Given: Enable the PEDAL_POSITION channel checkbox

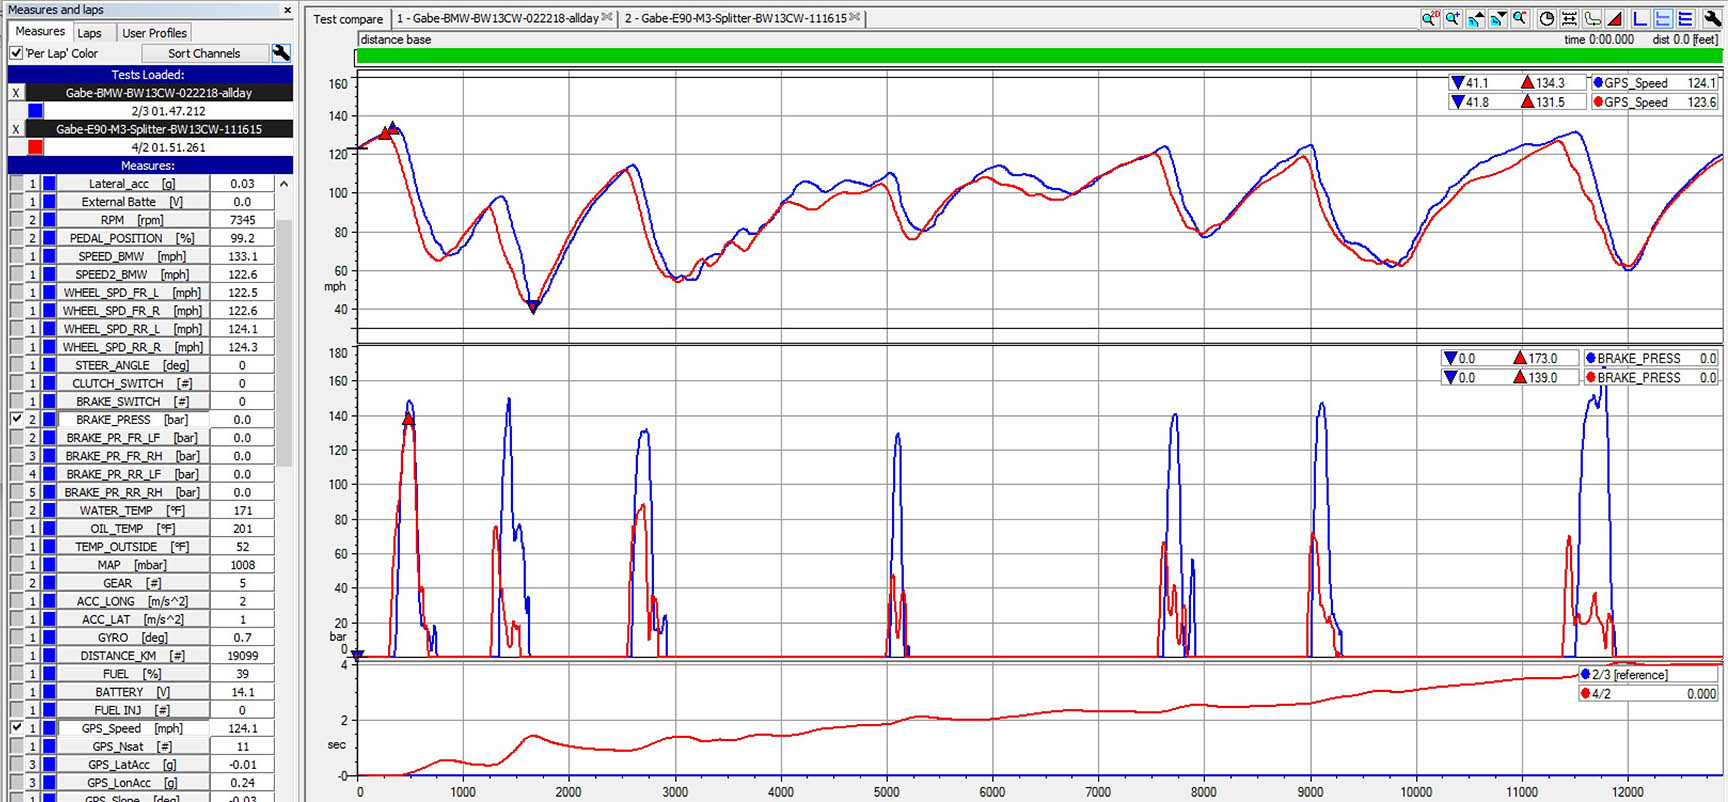Looking at the screenshot, I should 16,238.
